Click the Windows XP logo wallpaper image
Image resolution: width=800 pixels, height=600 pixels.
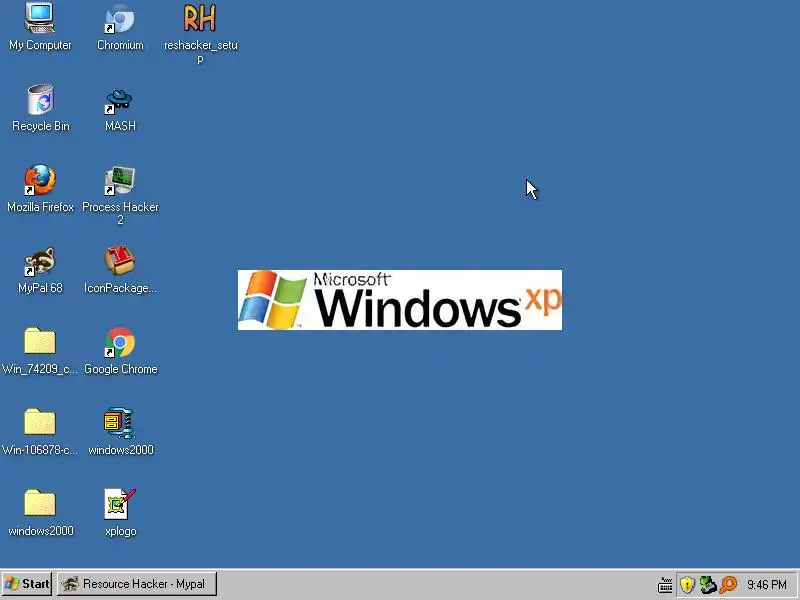click(400, 300)
